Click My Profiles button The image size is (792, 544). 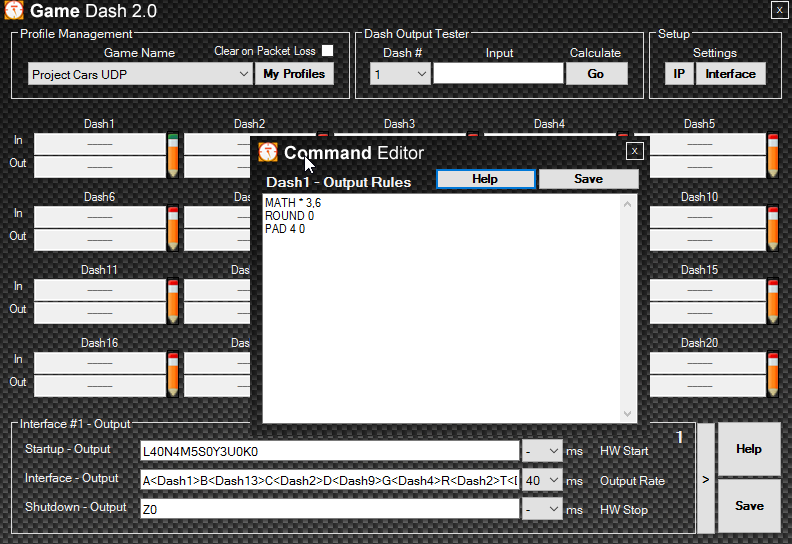tap(294, 74)
